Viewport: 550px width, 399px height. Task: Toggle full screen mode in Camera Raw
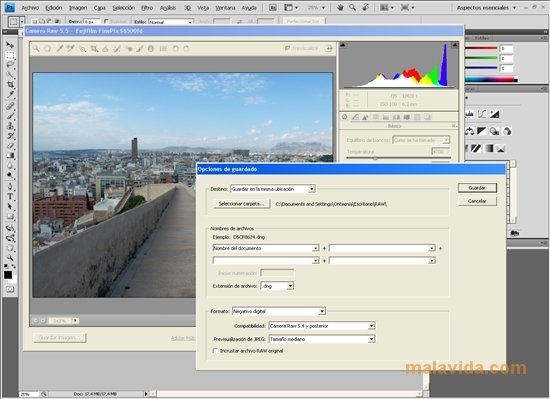(329, 48)
